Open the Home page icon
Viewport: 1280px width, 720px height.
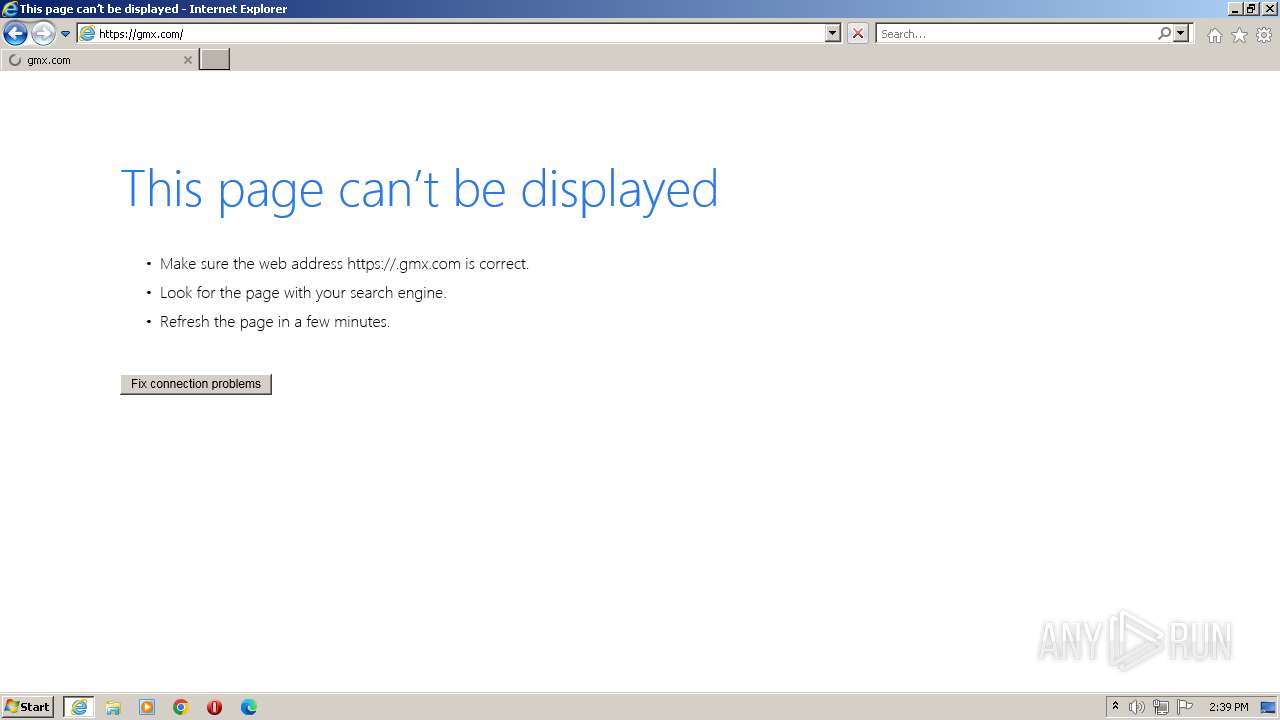1214,35
